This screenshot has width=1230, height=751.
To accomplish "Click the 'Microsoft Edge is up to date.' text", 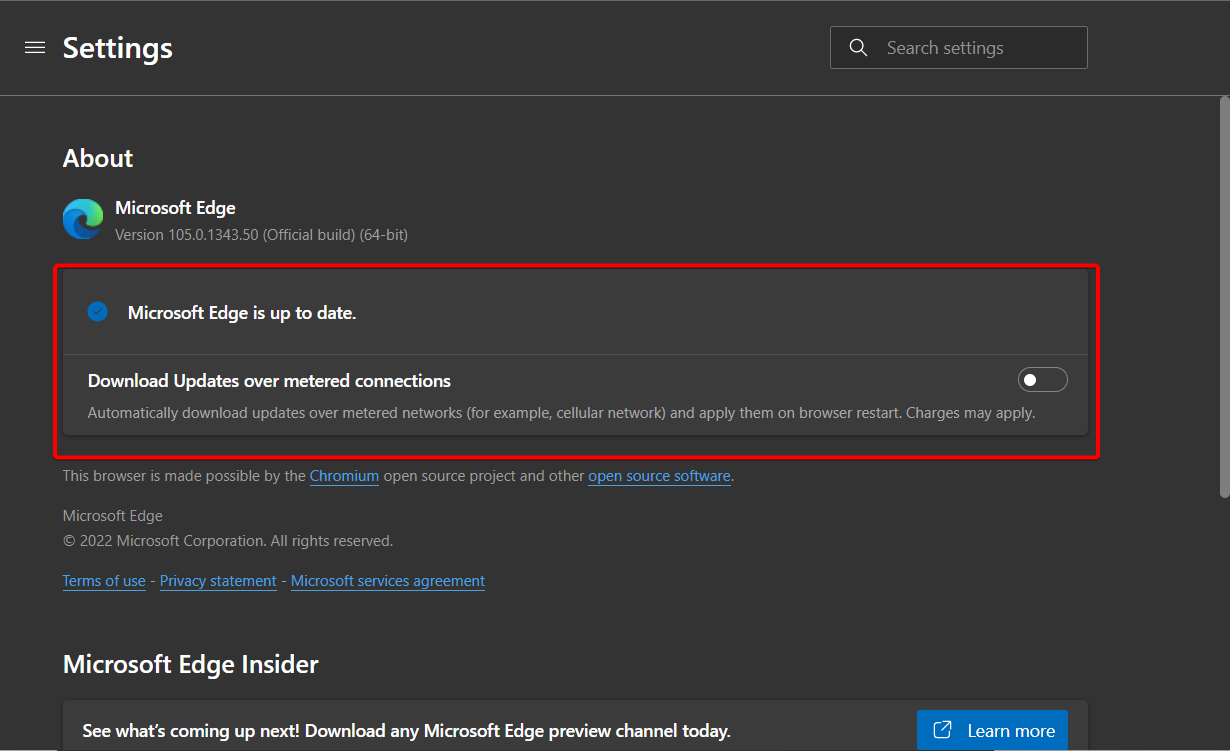I will (x=242, y=313).
